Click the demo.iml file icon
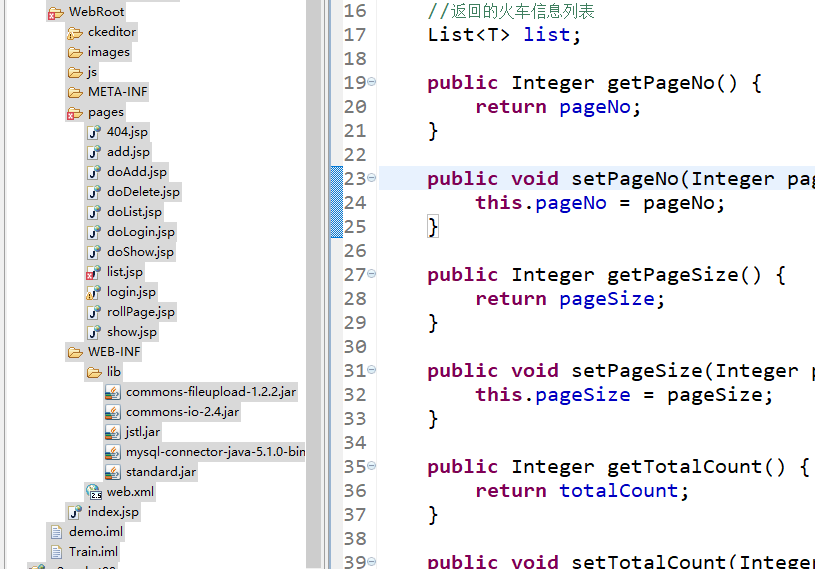The image size is (815, 569). click(x=56, y=532)
